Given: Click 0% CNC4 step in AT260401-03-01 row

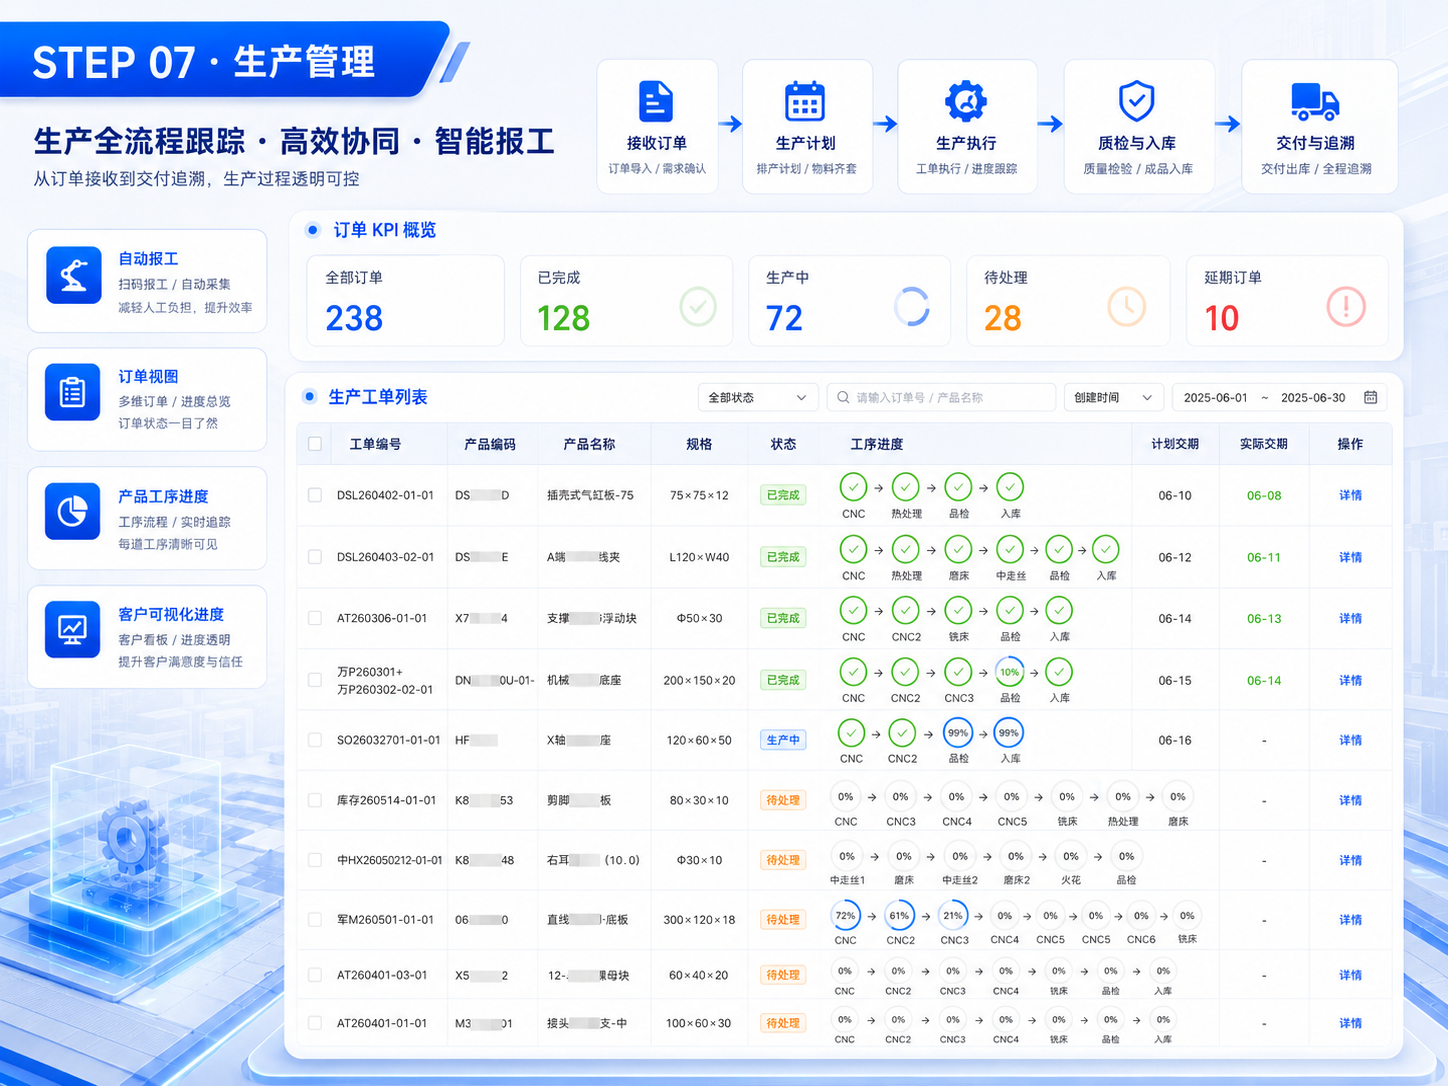Looking at the screenshot, I should click(x=1005, y=971).
